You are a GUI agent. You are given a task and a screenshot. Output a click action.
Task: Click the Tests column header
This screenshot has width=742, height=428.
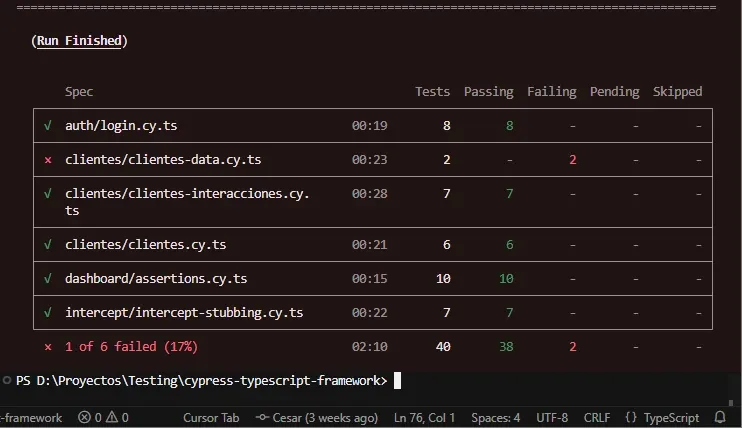coord(433,91)
